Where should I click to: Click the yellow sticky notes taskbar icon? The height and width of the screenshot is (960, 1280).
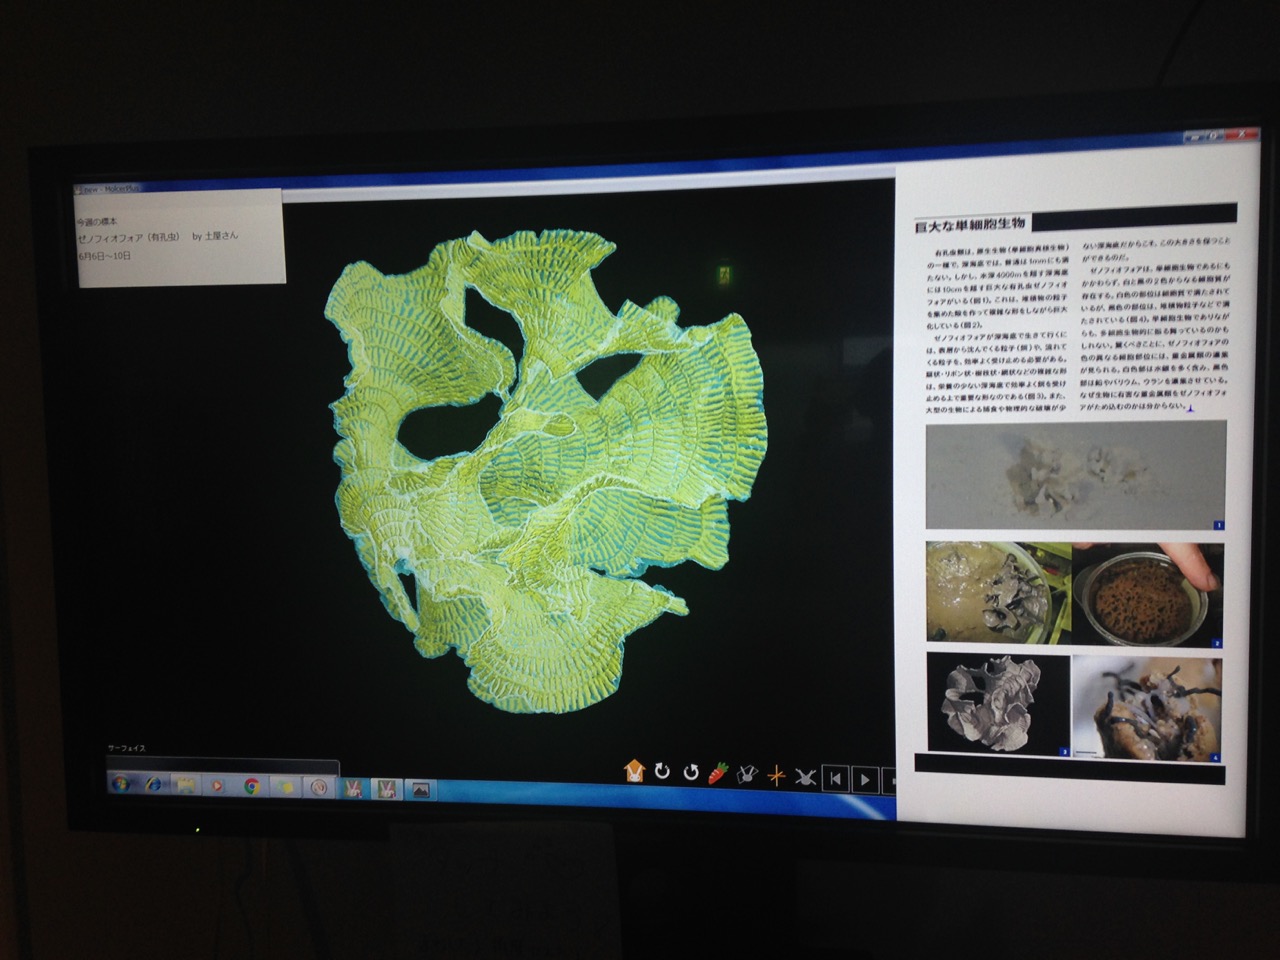(284, 787)
